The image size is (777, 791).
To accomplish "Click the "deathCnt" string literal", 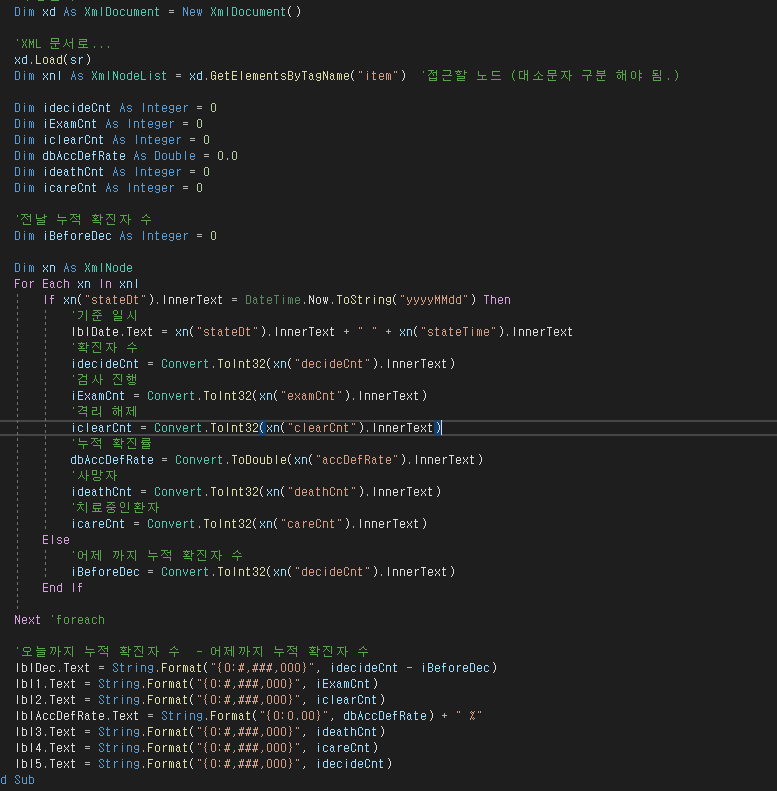I will 322,492.
